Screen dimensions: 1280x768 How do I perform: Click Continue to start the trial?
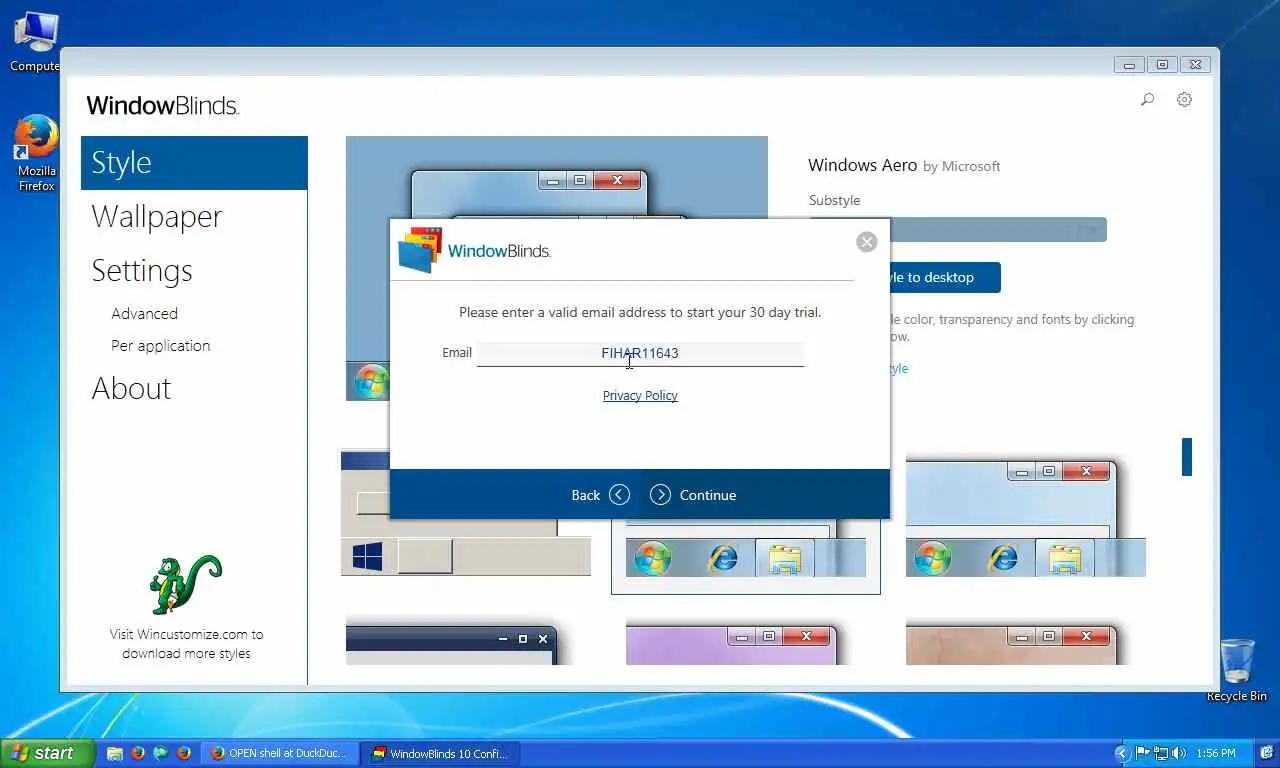coord(693,495)
